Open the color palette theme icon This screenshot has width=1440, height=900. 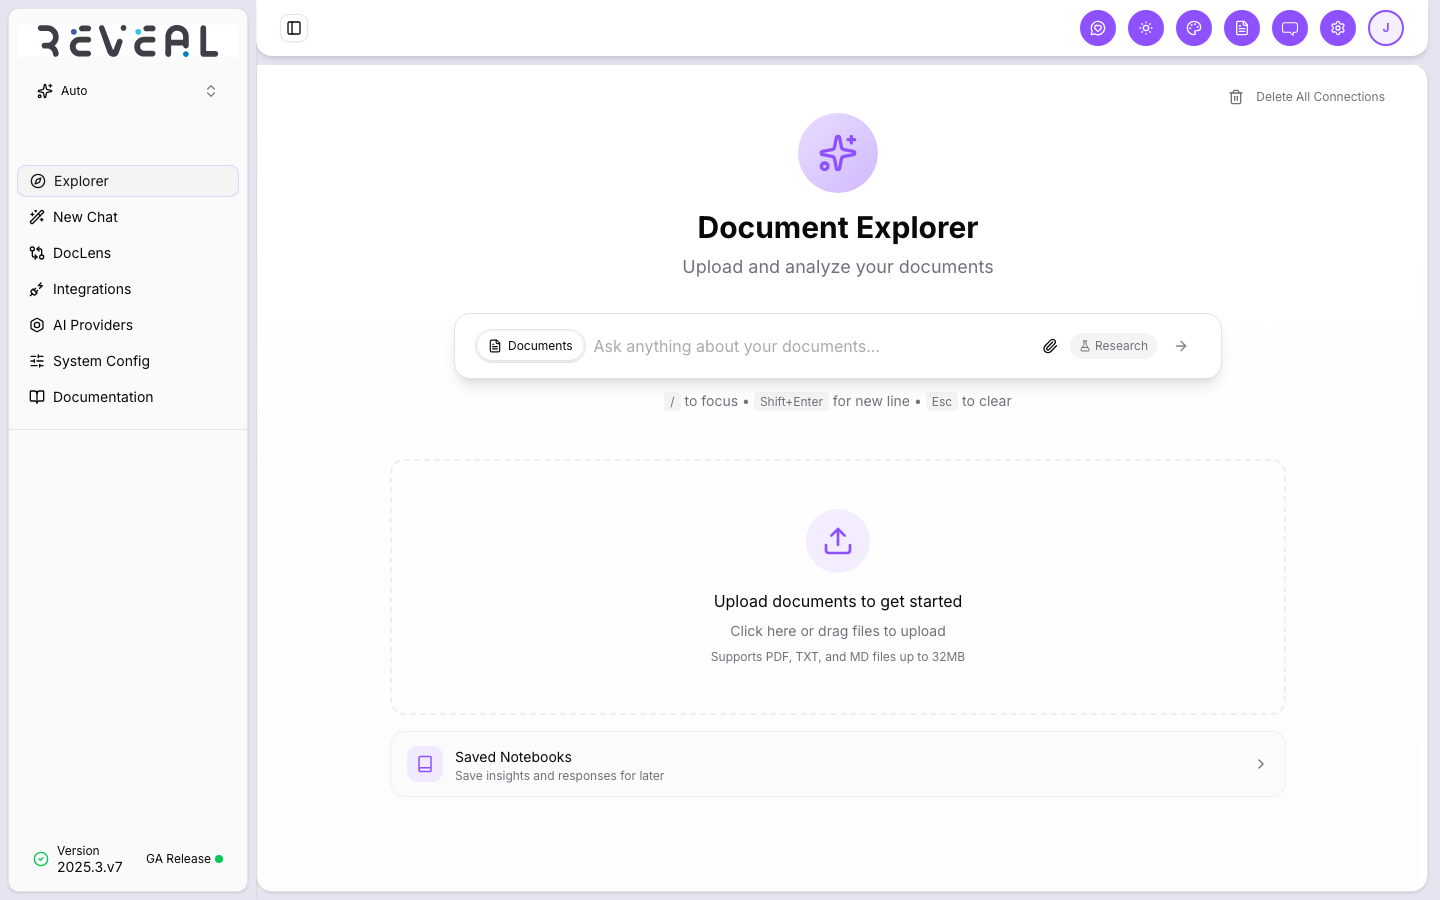1194,28
